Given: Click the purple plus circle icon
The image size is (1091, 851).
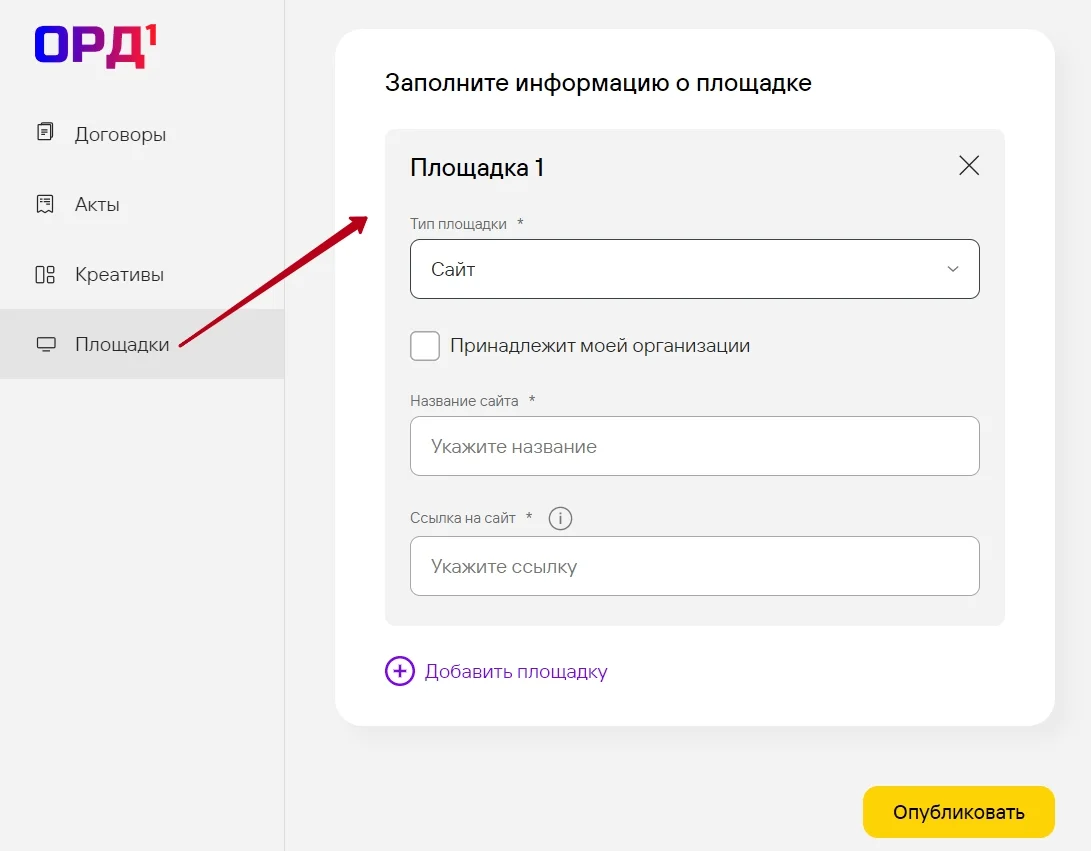Looking at the screenshot, I should tap(399, 671).
